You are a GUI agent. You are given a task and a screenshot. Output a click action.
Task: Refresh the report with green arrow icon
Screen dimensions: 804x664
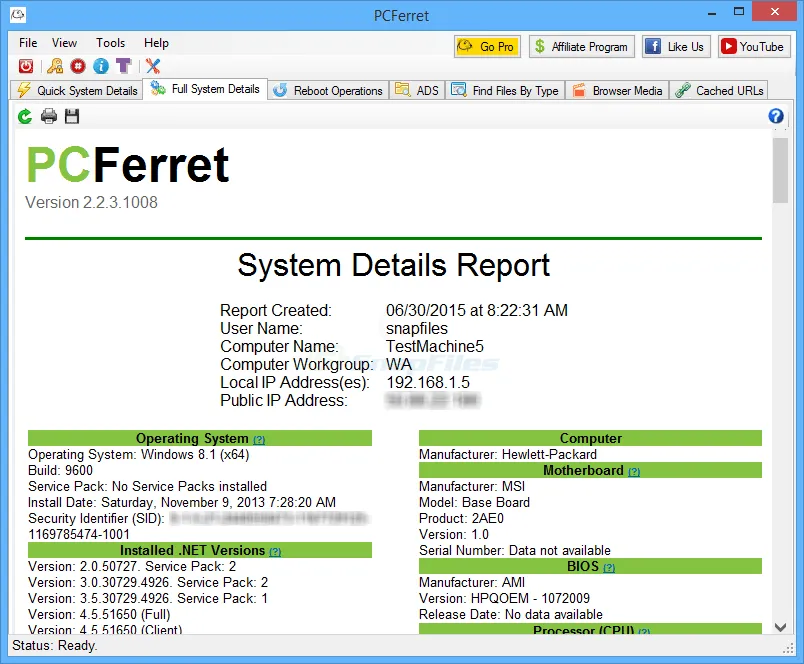(x=25, y=116)
